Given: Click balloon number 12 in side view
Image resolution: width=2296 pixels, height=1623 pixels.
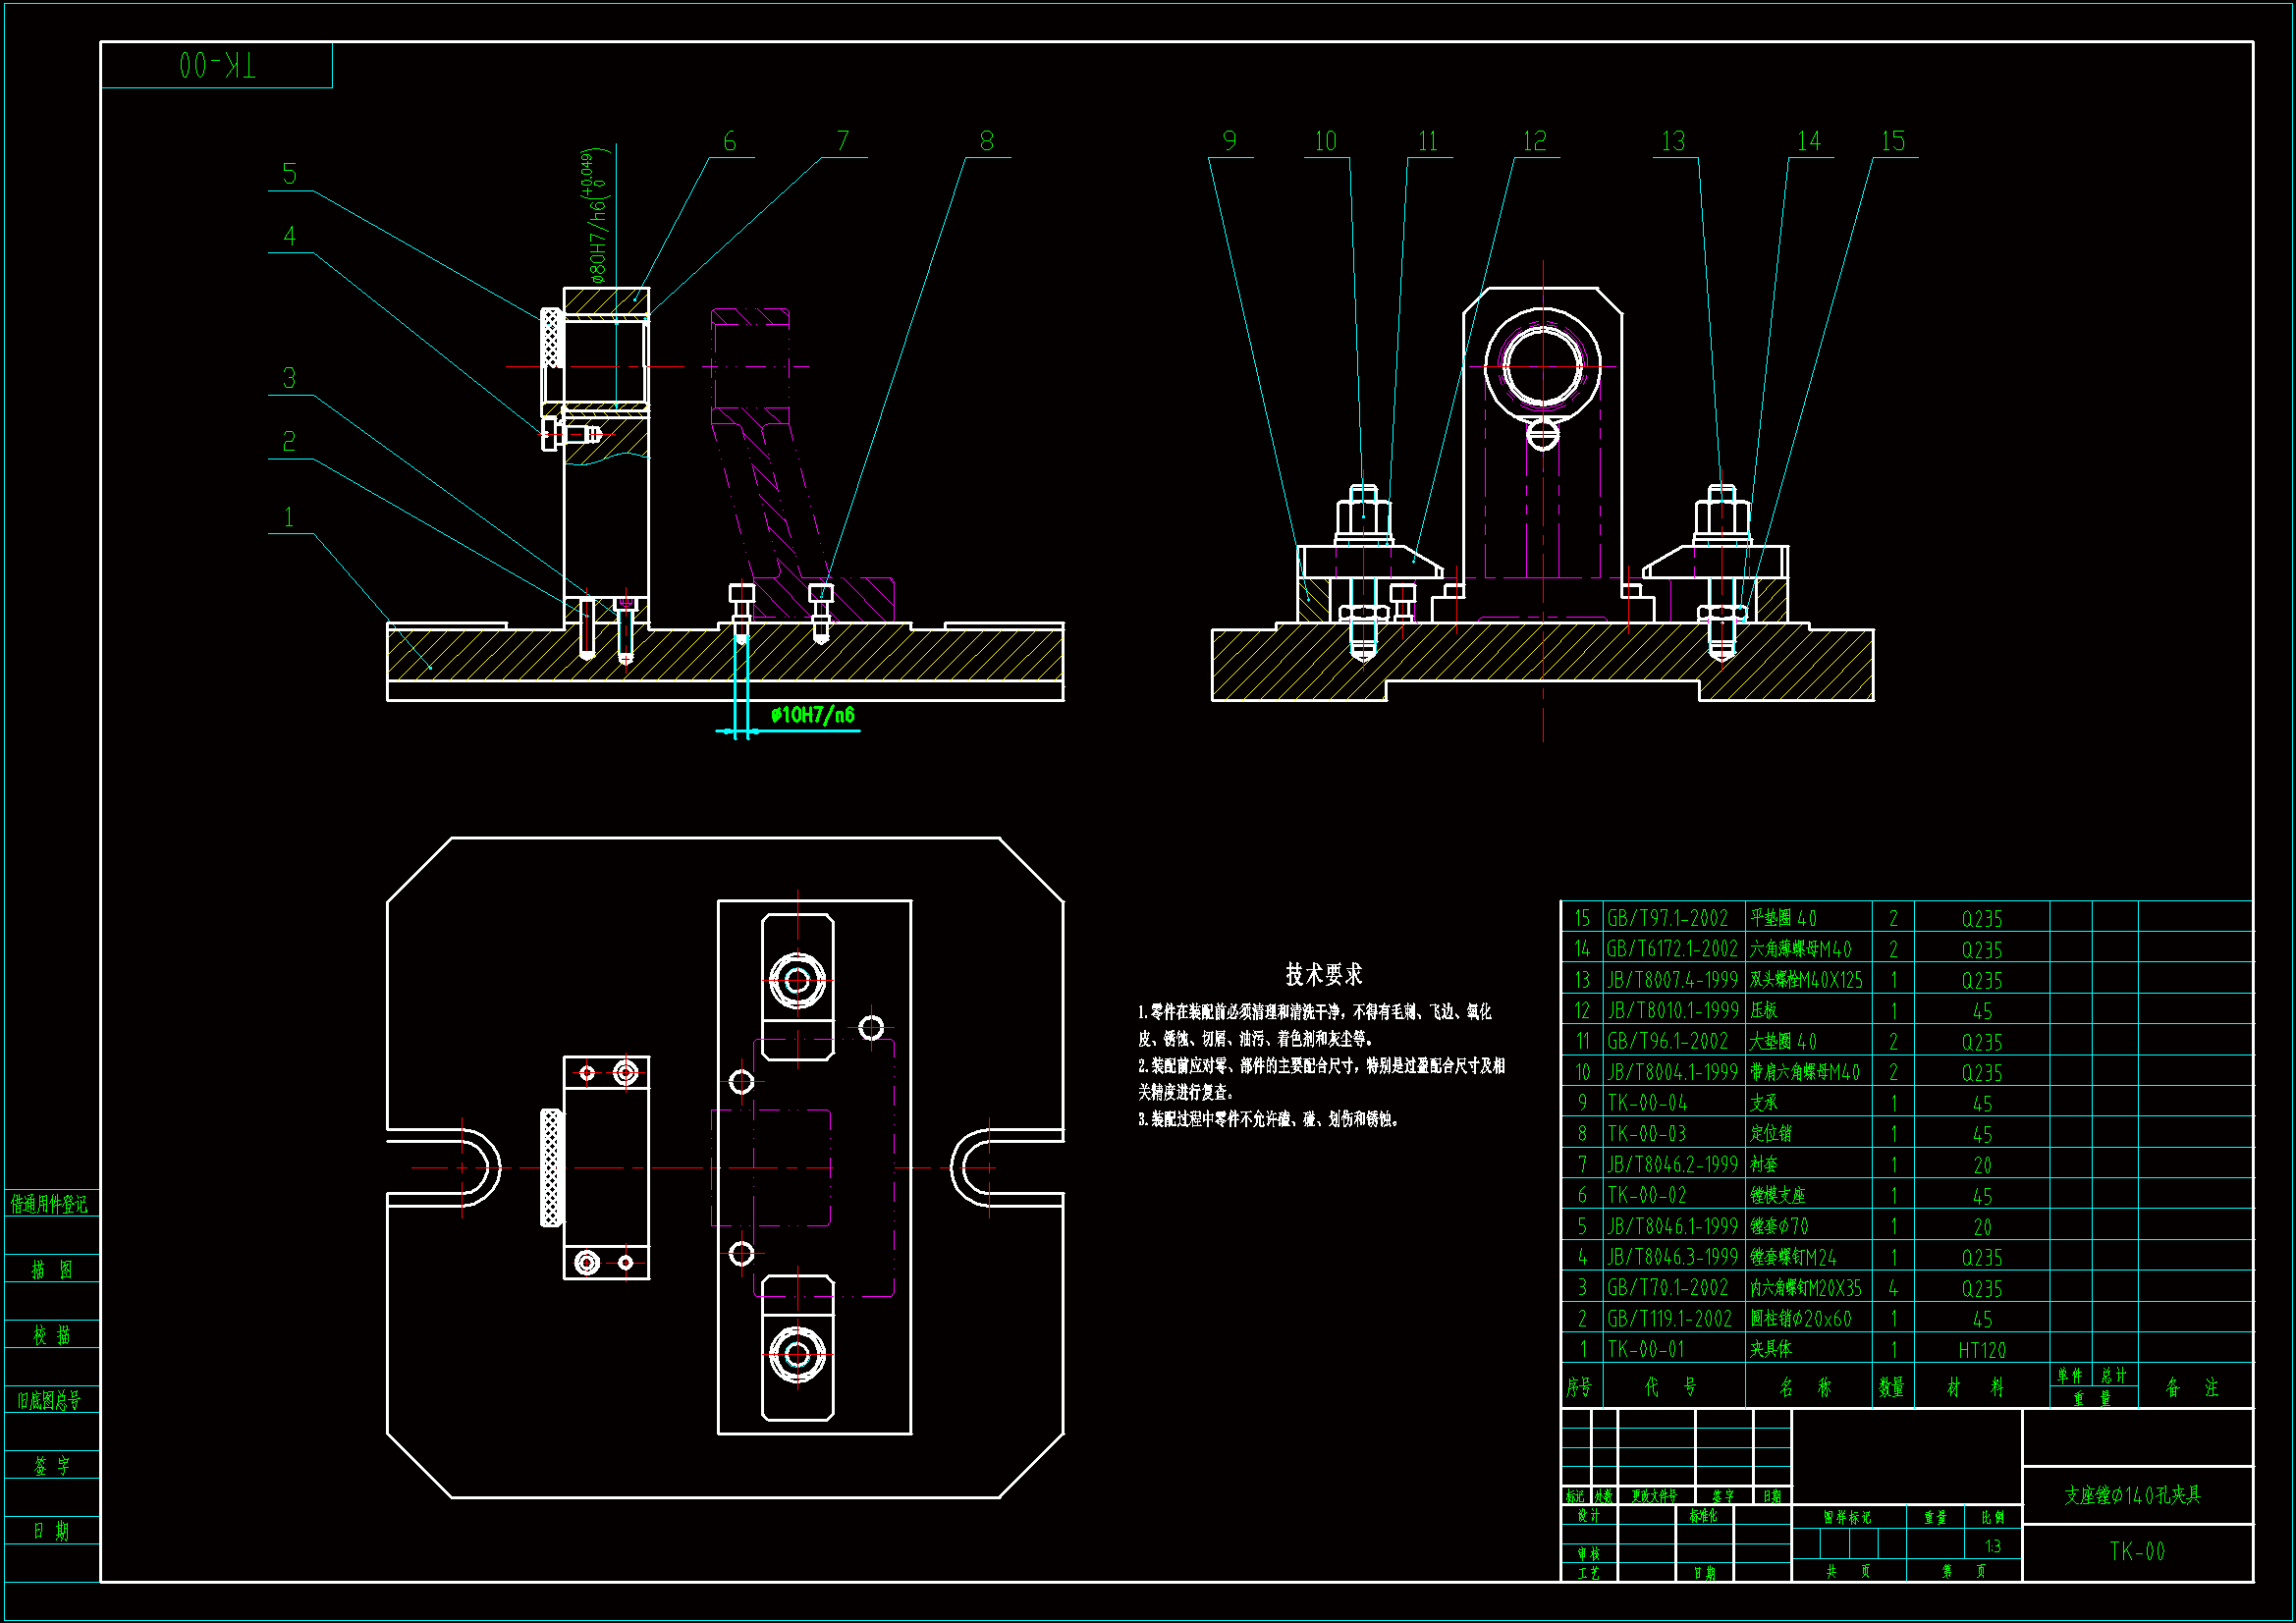Looking at the screenshot, I should (x=1533, y=141).
